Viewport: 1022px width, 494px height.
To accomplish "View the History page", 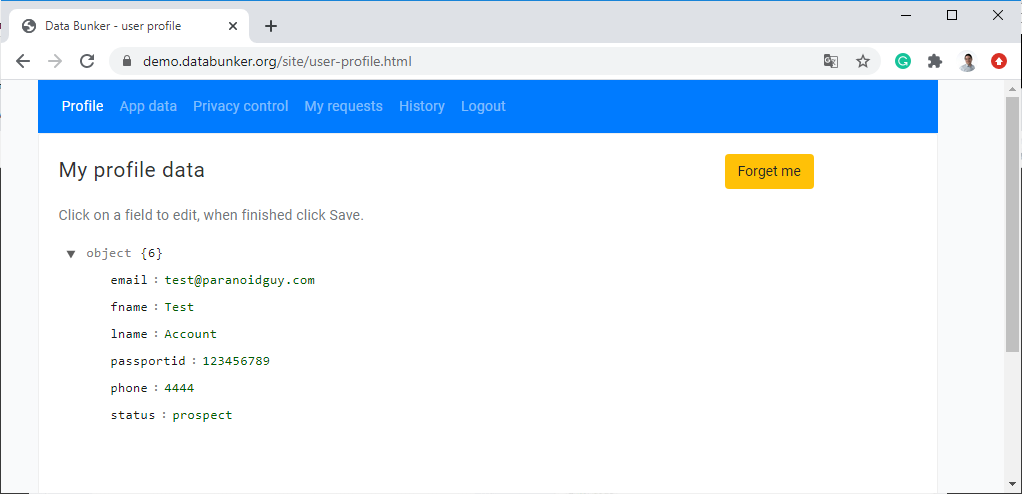I will tap(422, 106).
